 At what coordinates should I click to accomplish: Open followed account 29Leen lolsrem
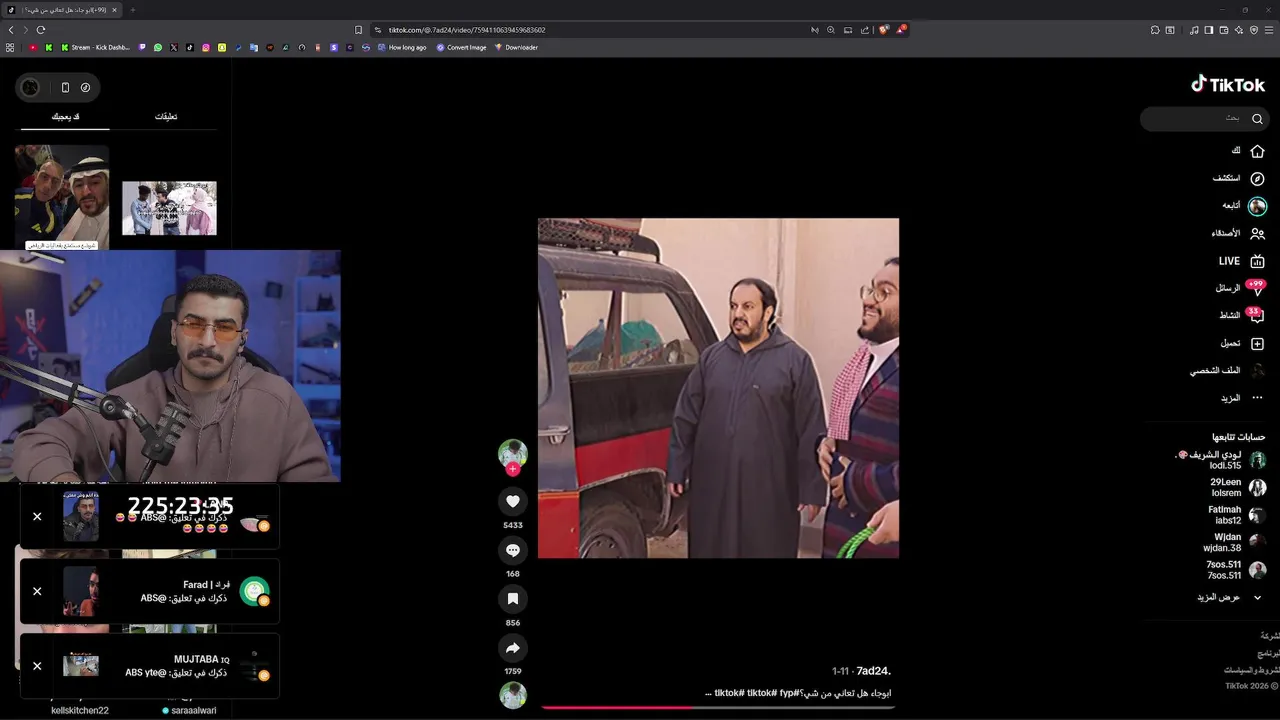click(1238, 487)
